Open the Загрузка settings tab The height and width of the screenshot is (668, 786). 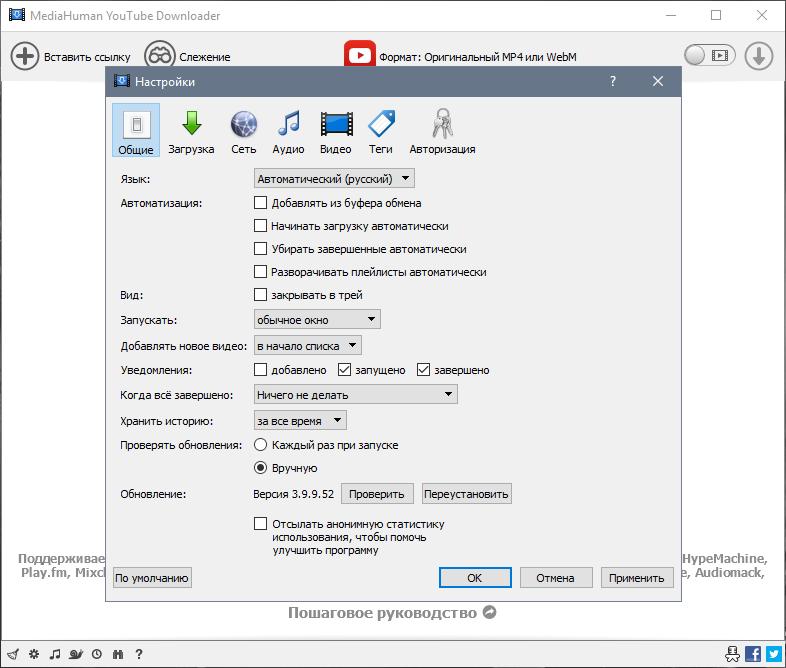point(191,131)
